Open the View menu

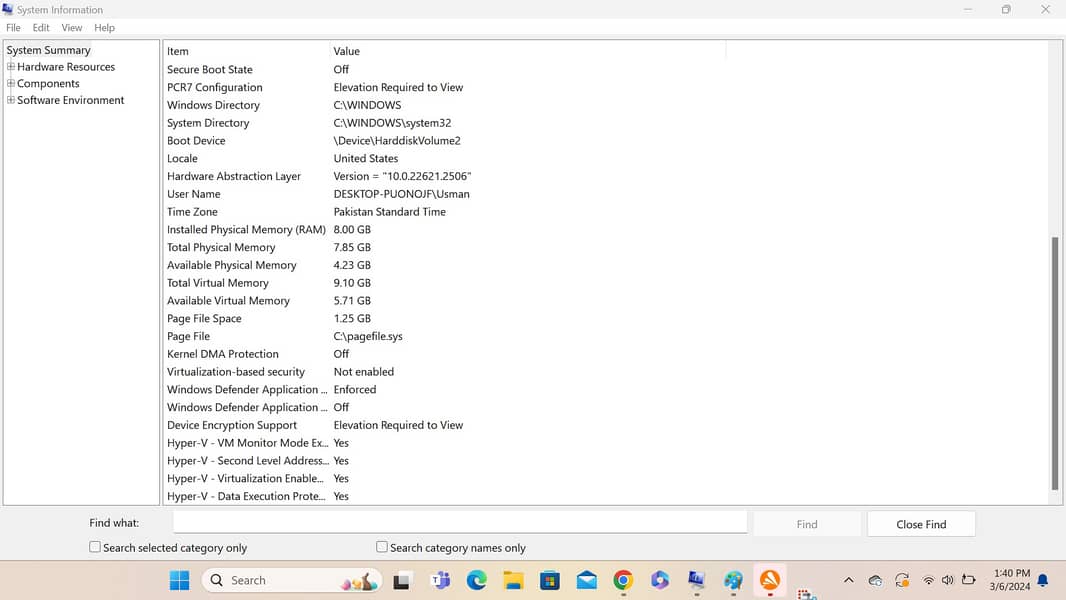coord(72,28)
